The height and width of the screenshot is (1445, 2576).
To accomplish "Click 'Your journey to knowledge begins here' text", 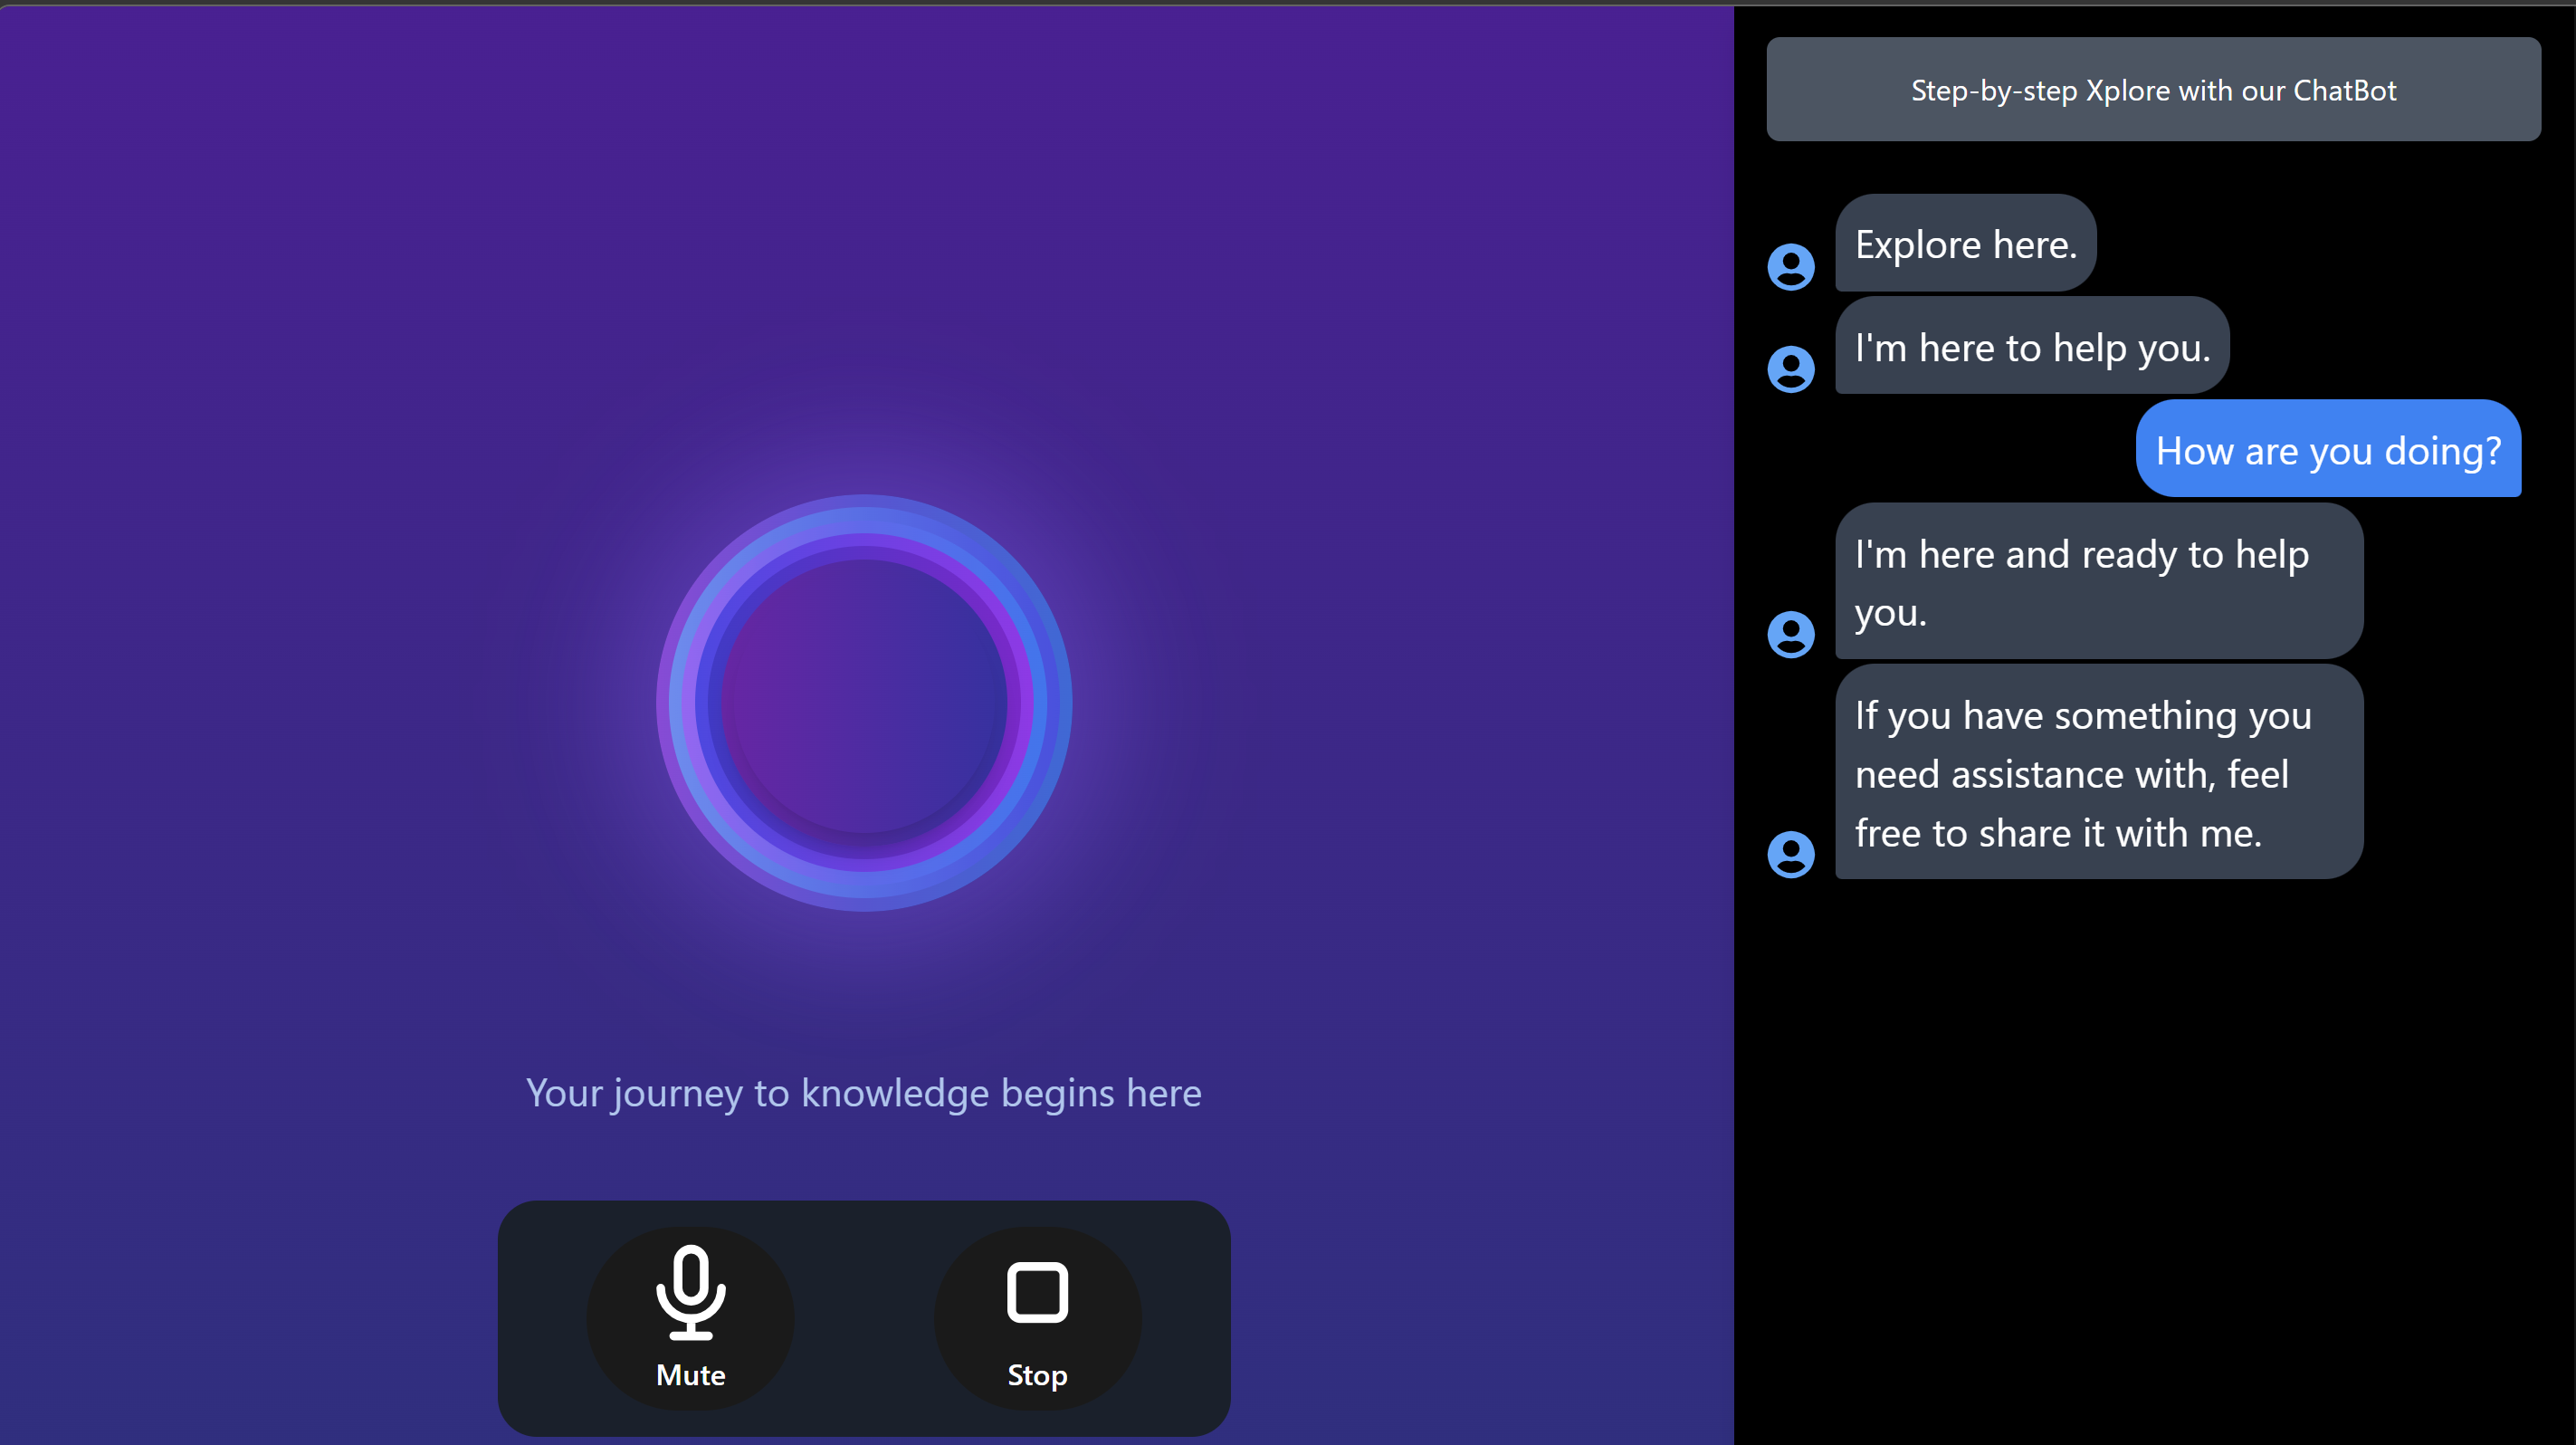I will pos(863,1093).
